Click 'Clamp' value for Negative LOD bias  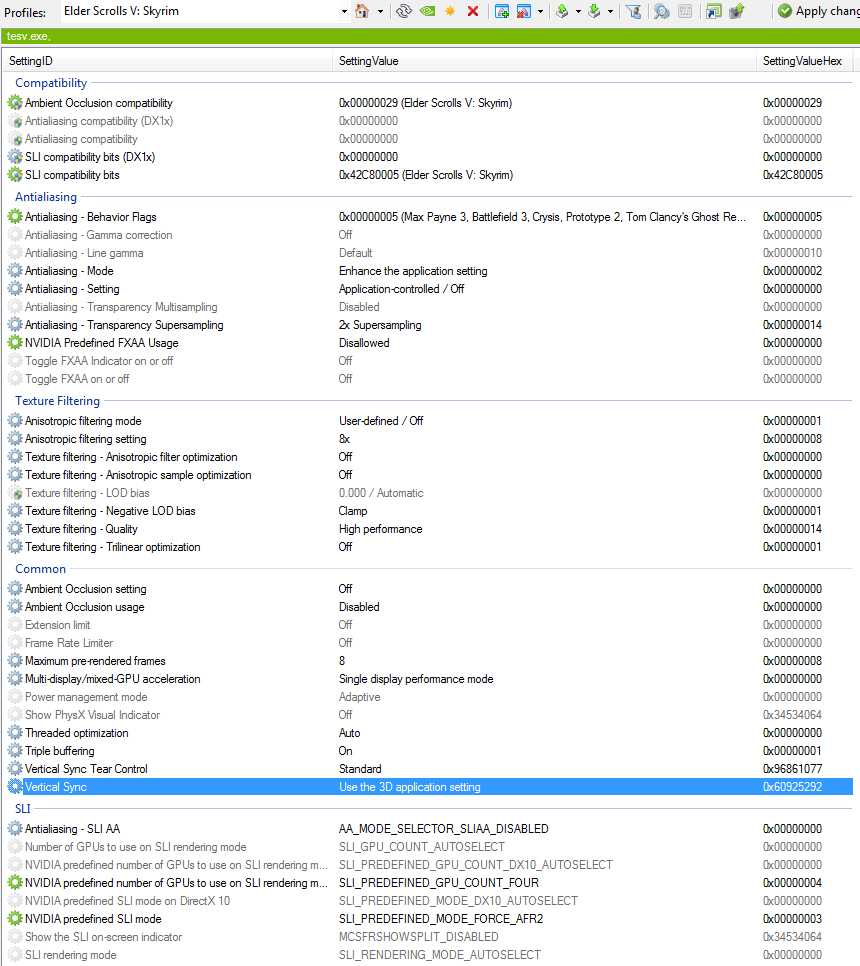(353, 511)
